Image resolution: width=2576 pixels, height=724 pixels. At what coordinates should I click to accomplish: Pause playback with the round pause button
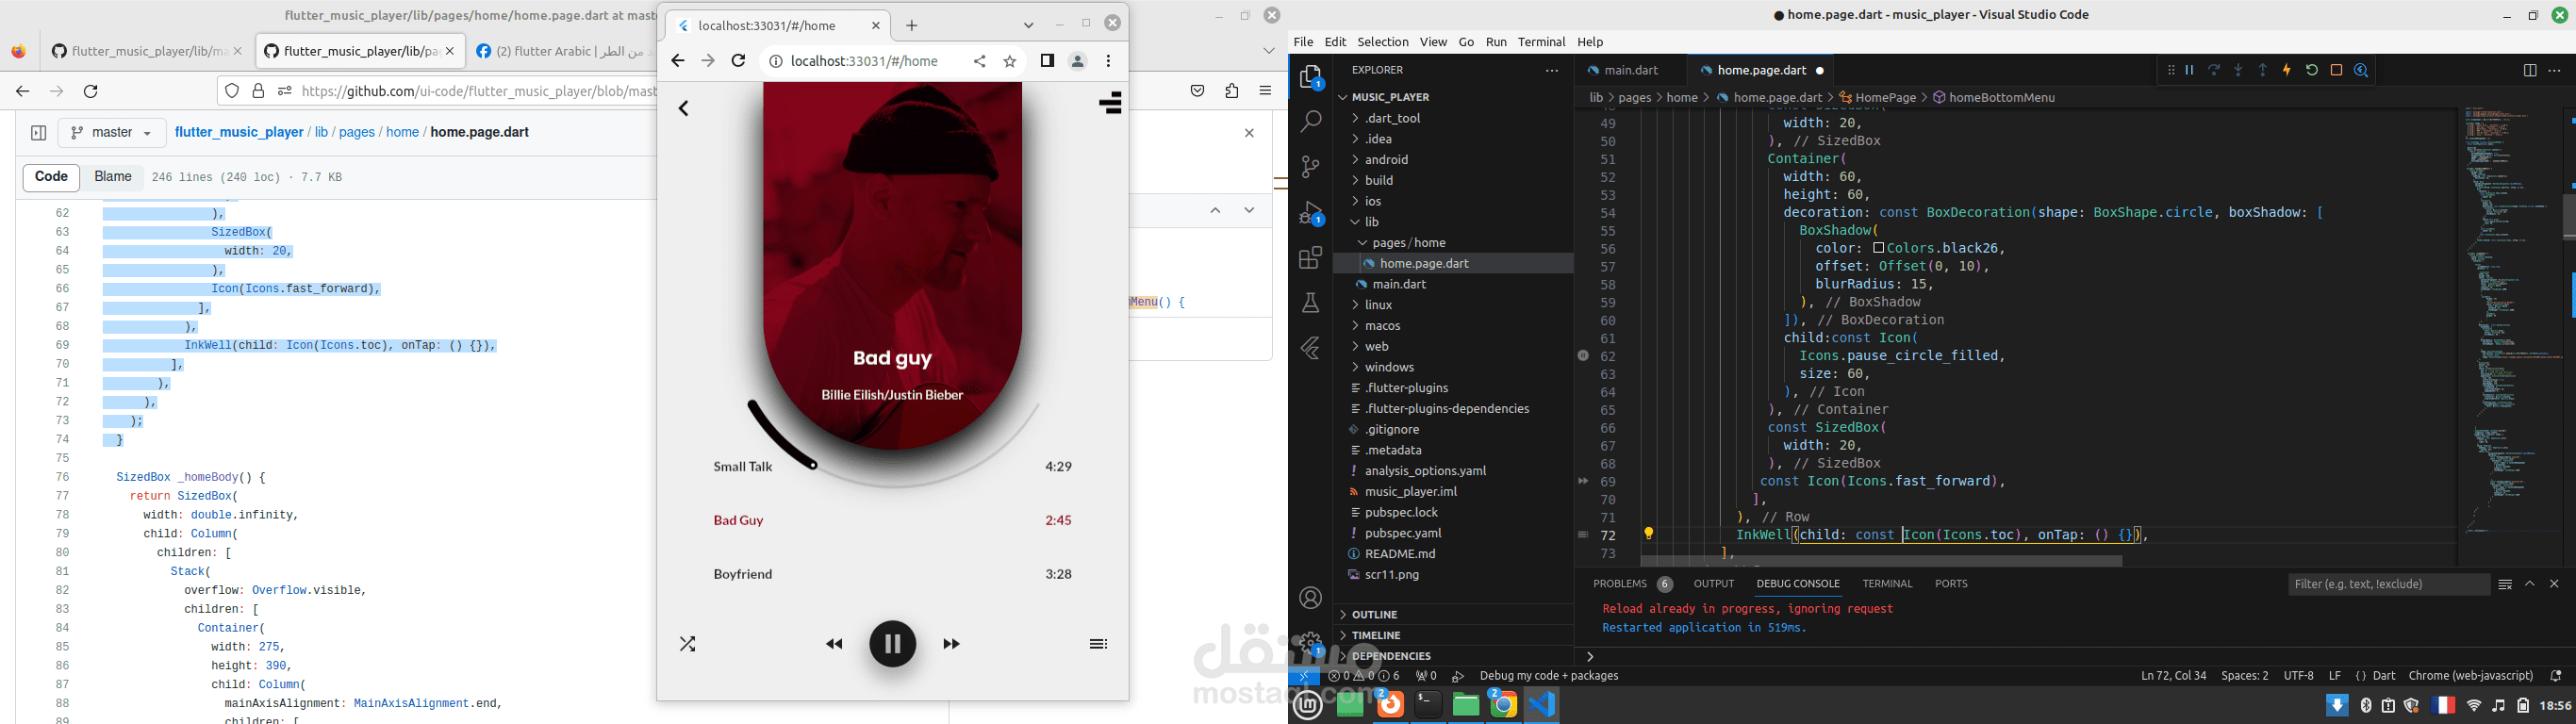(893, 643)
